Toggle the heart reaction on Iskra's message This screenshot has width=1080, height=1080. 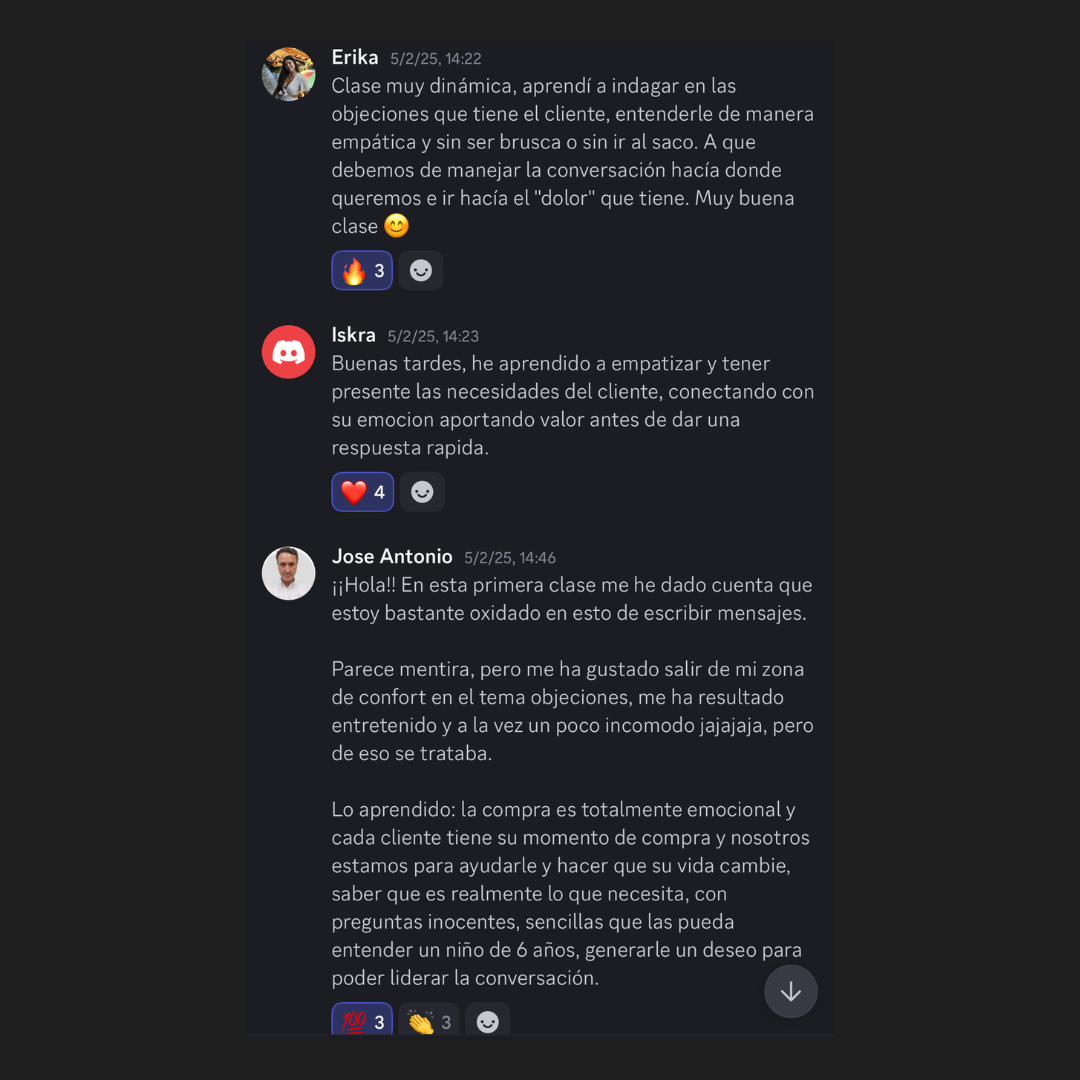[x=362, y=492]
